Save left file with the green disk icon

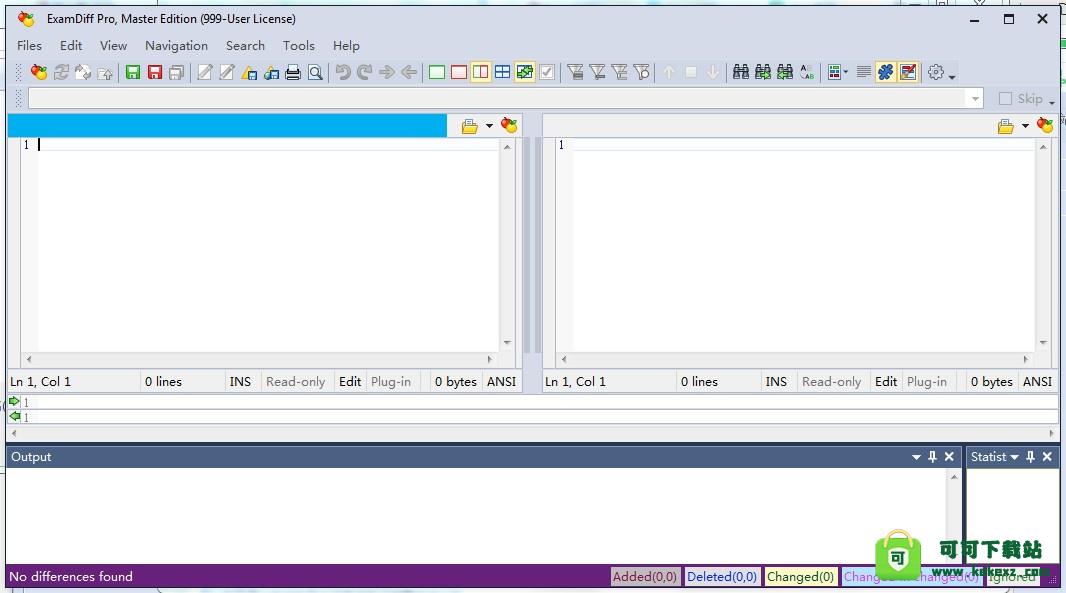(x=132, y=72)
